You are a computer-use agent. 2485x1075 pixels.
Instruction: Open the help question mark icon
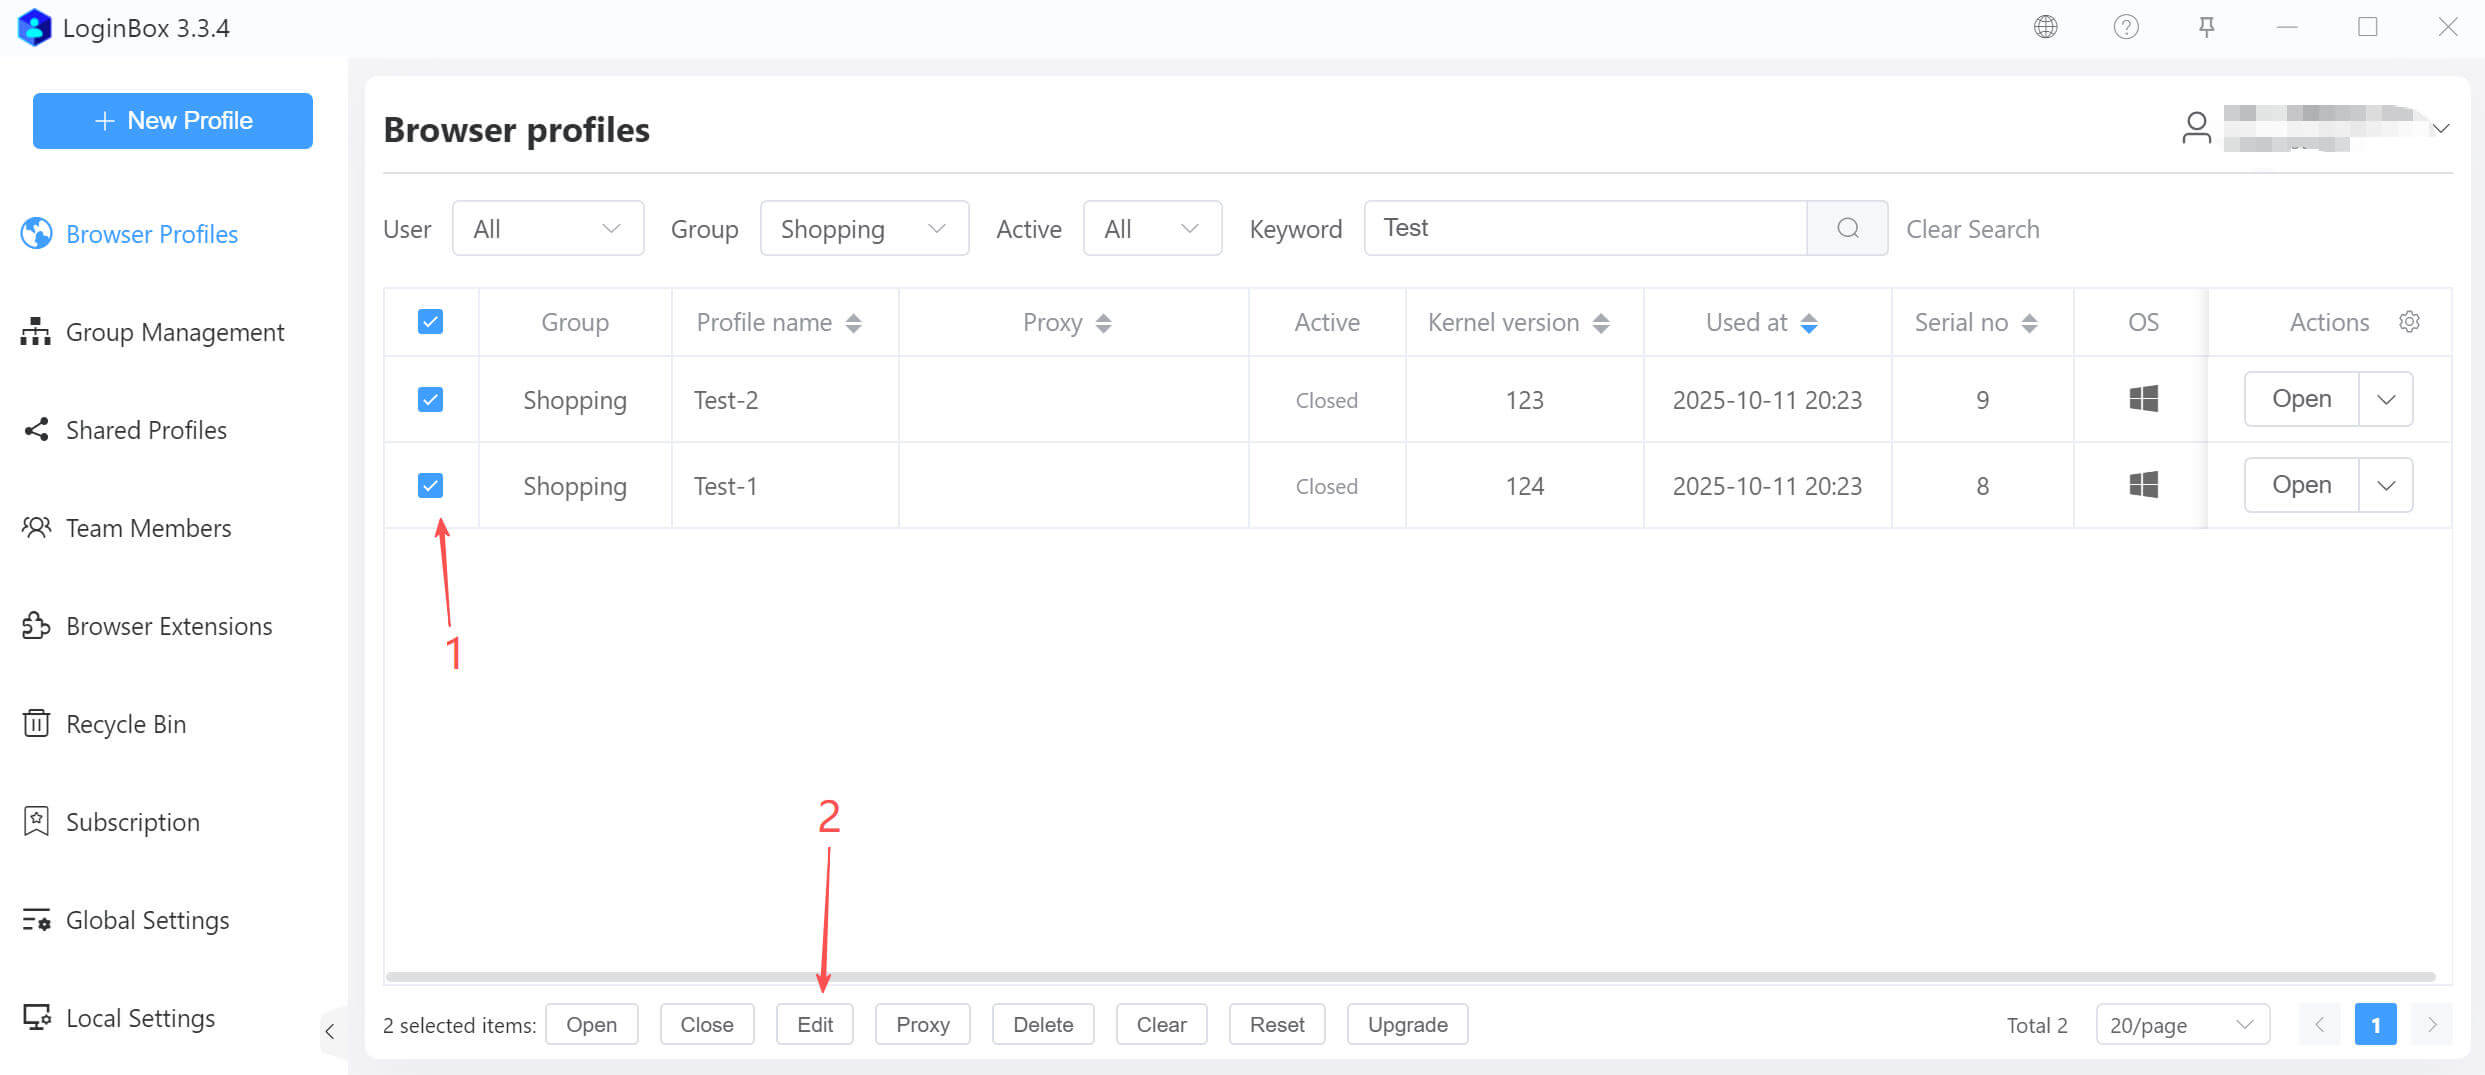2125,27
